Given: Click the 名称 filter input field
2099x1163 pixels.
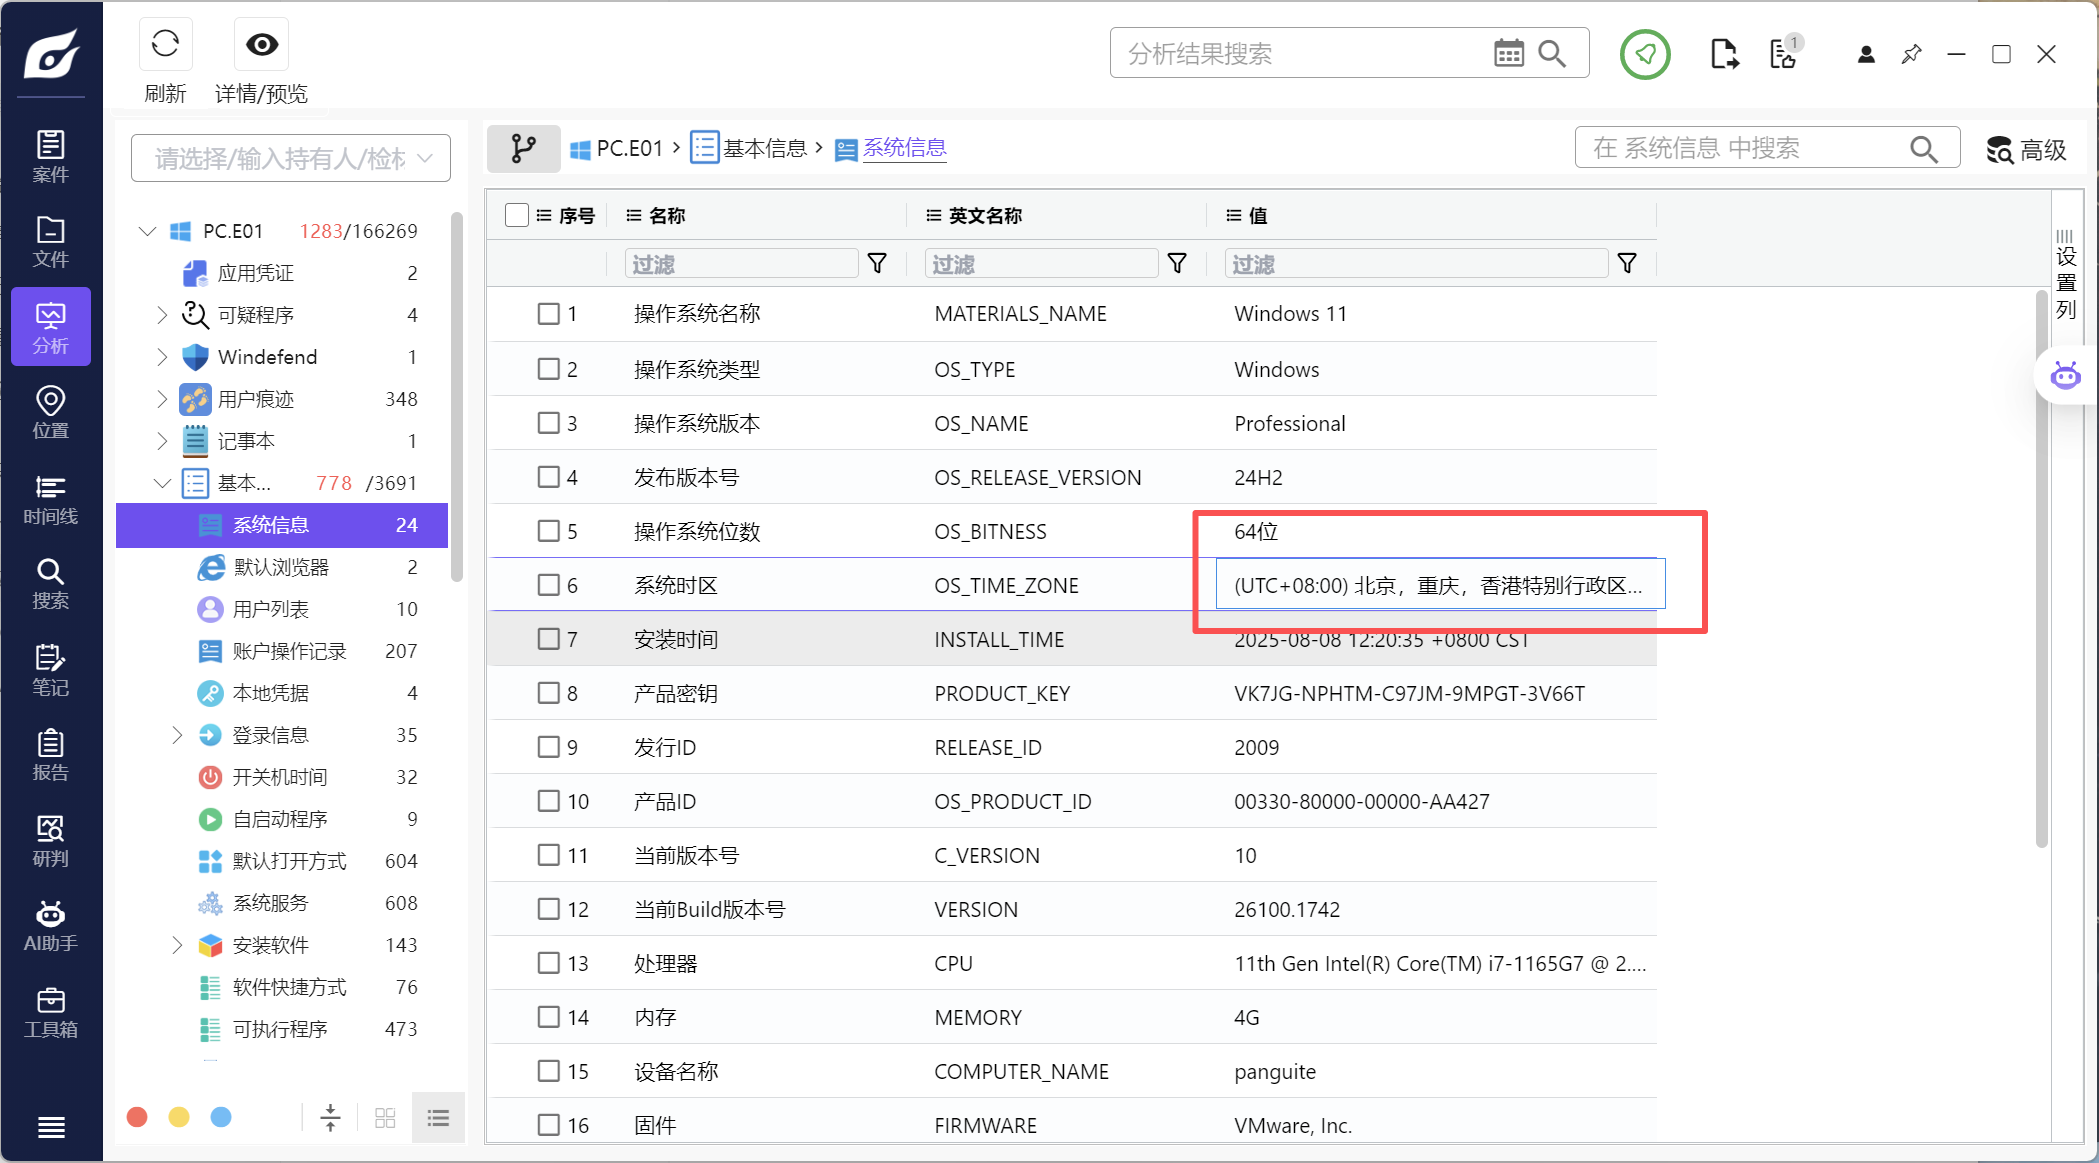Looking at the screenshot, I should 741,264.
